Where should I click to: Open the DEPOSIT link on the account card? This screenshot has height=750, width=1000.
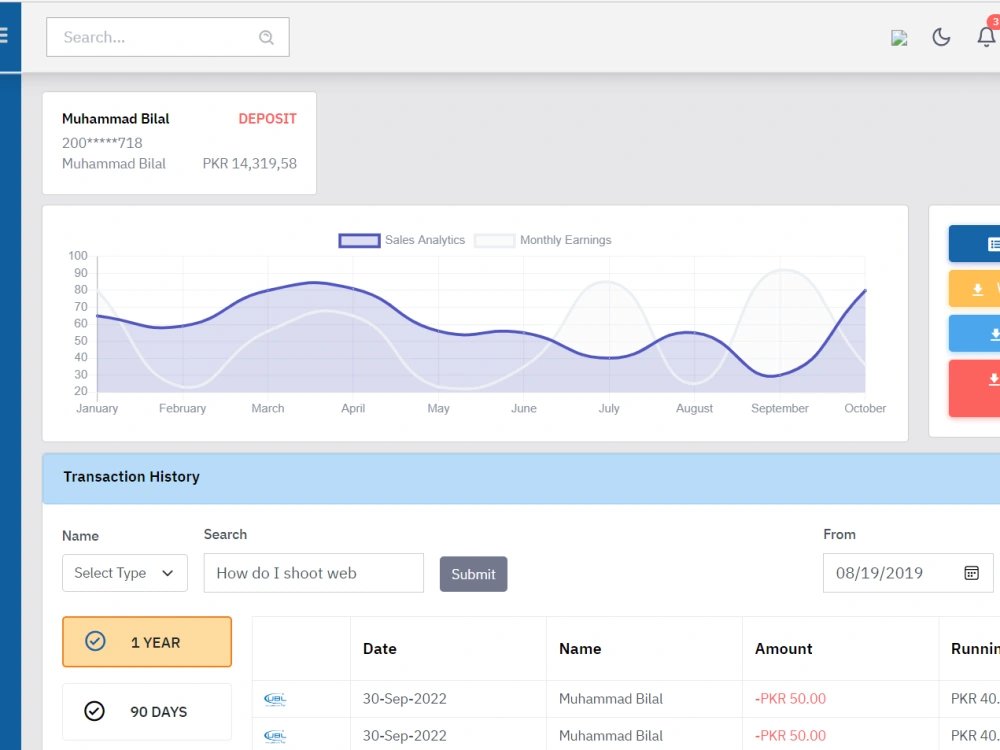point(267,118)
